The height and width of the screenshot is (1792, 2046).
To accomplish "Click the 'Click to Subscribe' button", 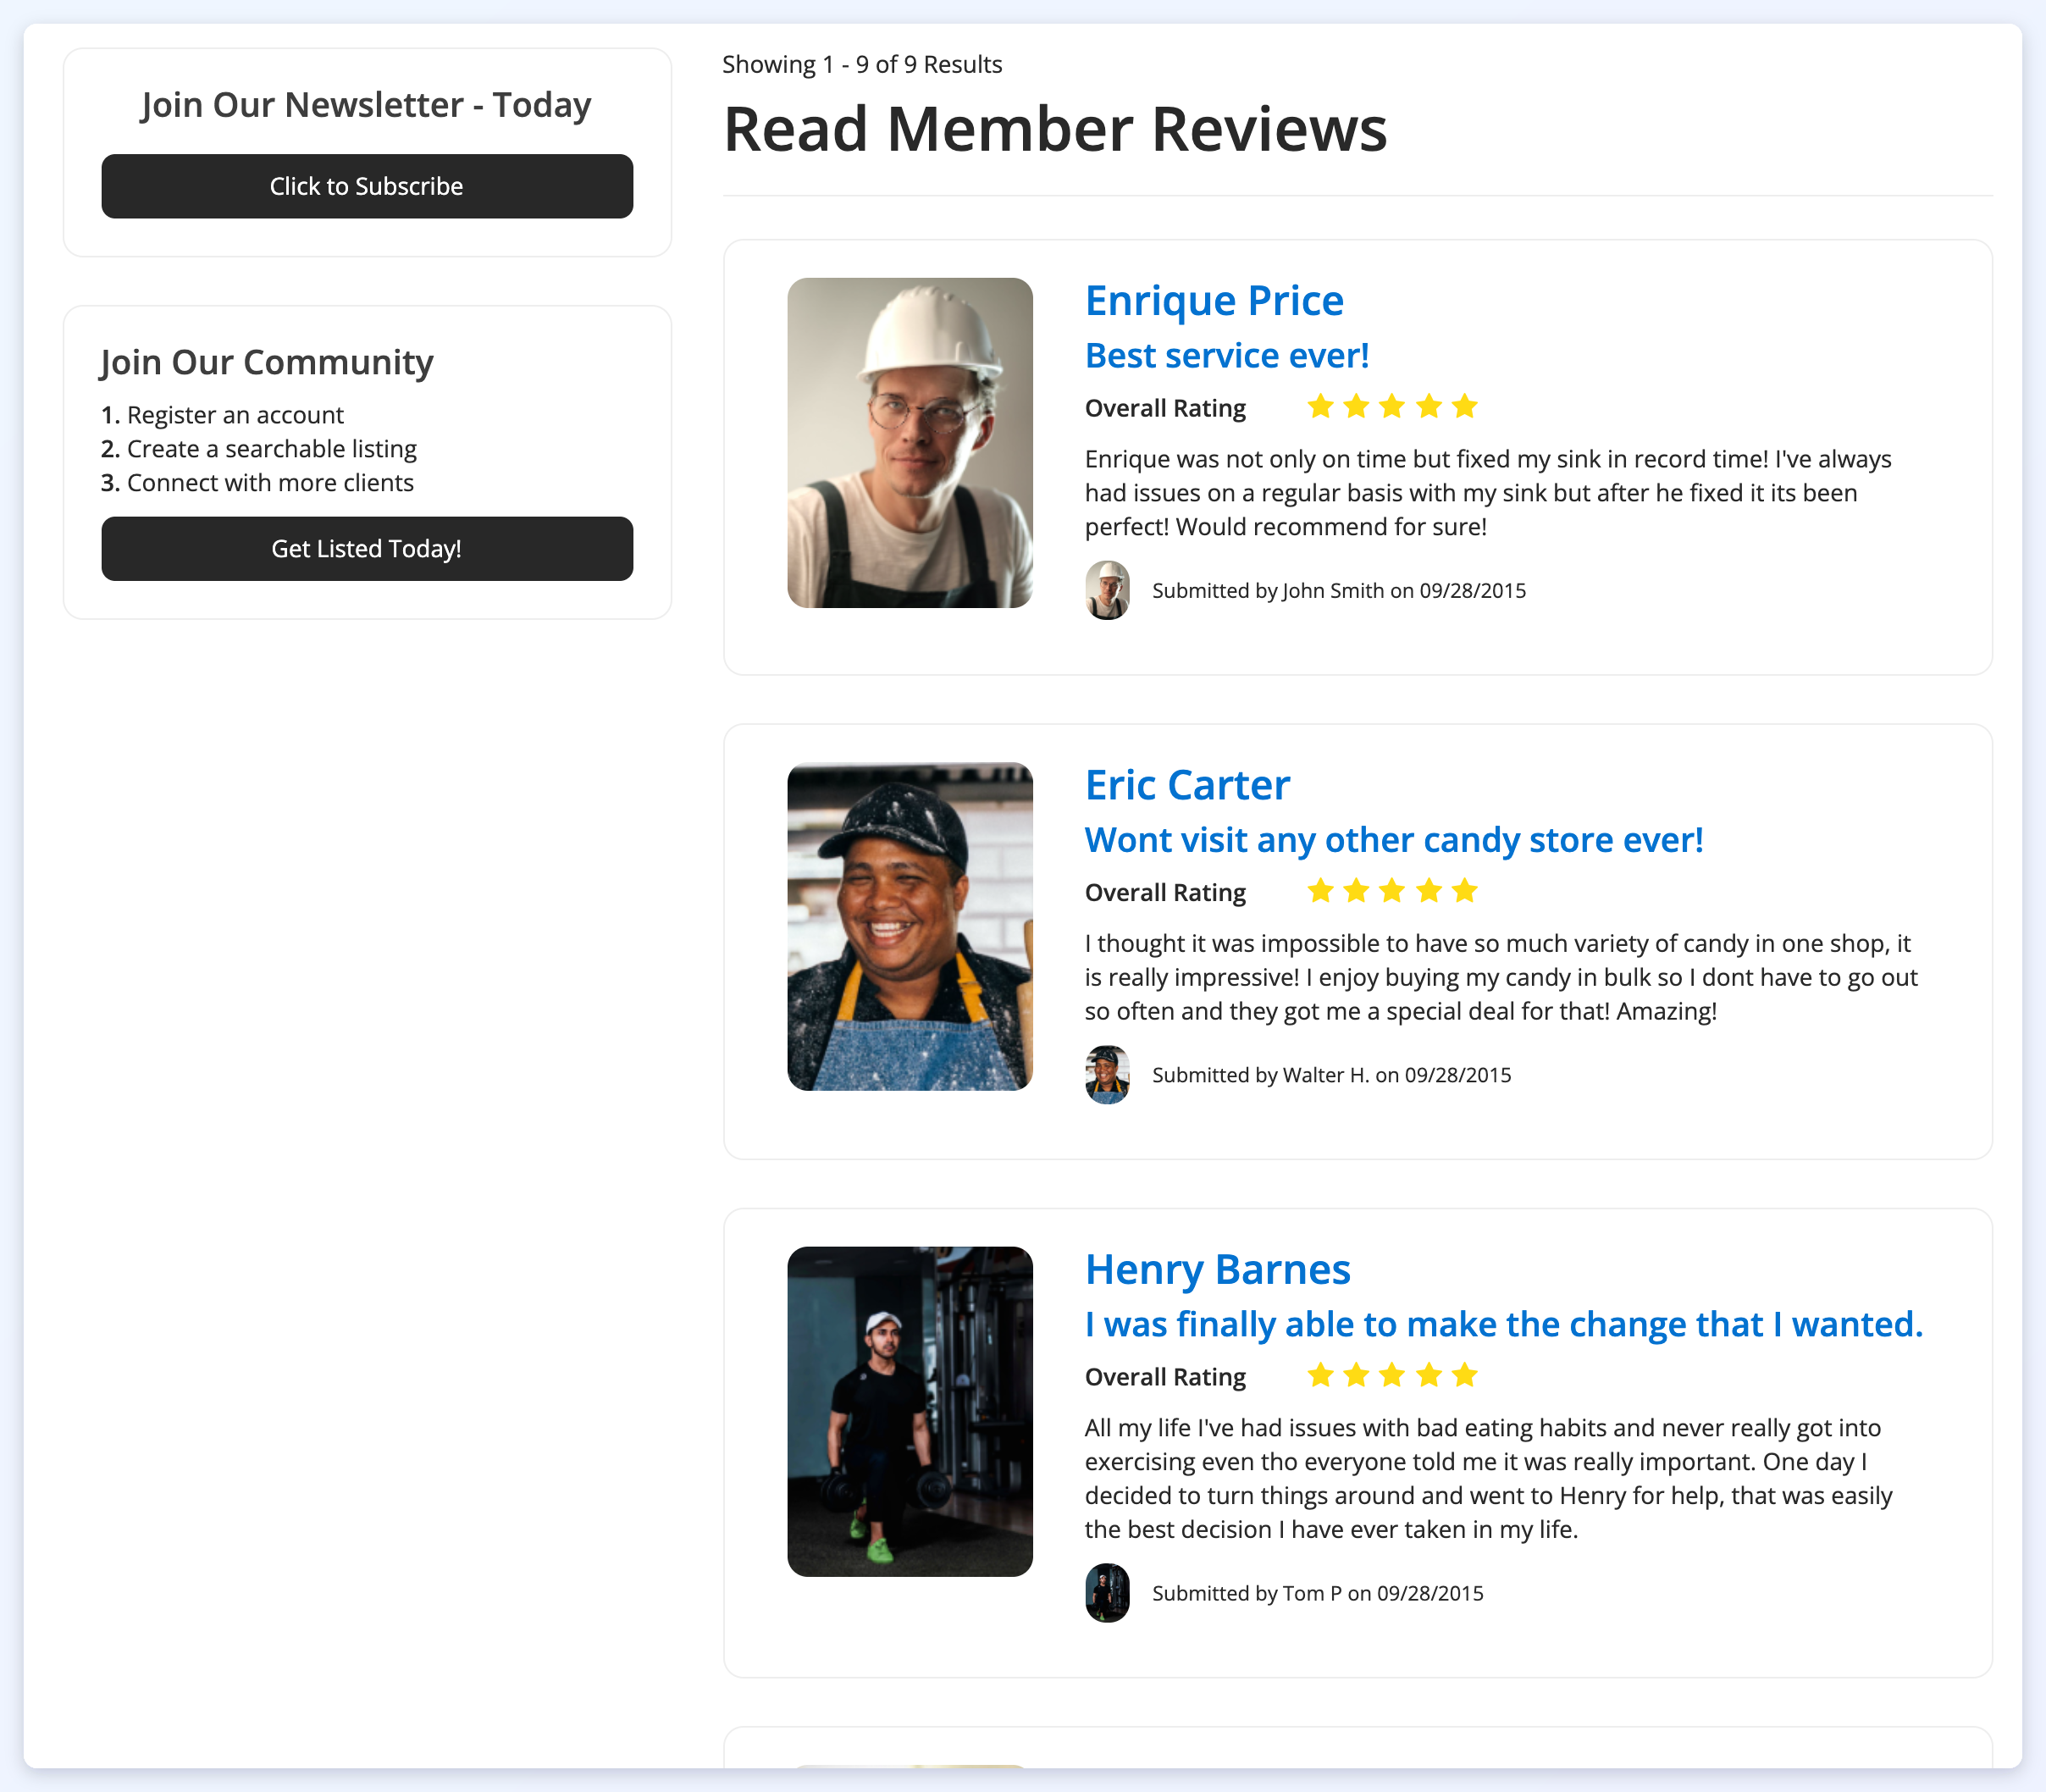I will click(x=367, y=186).
